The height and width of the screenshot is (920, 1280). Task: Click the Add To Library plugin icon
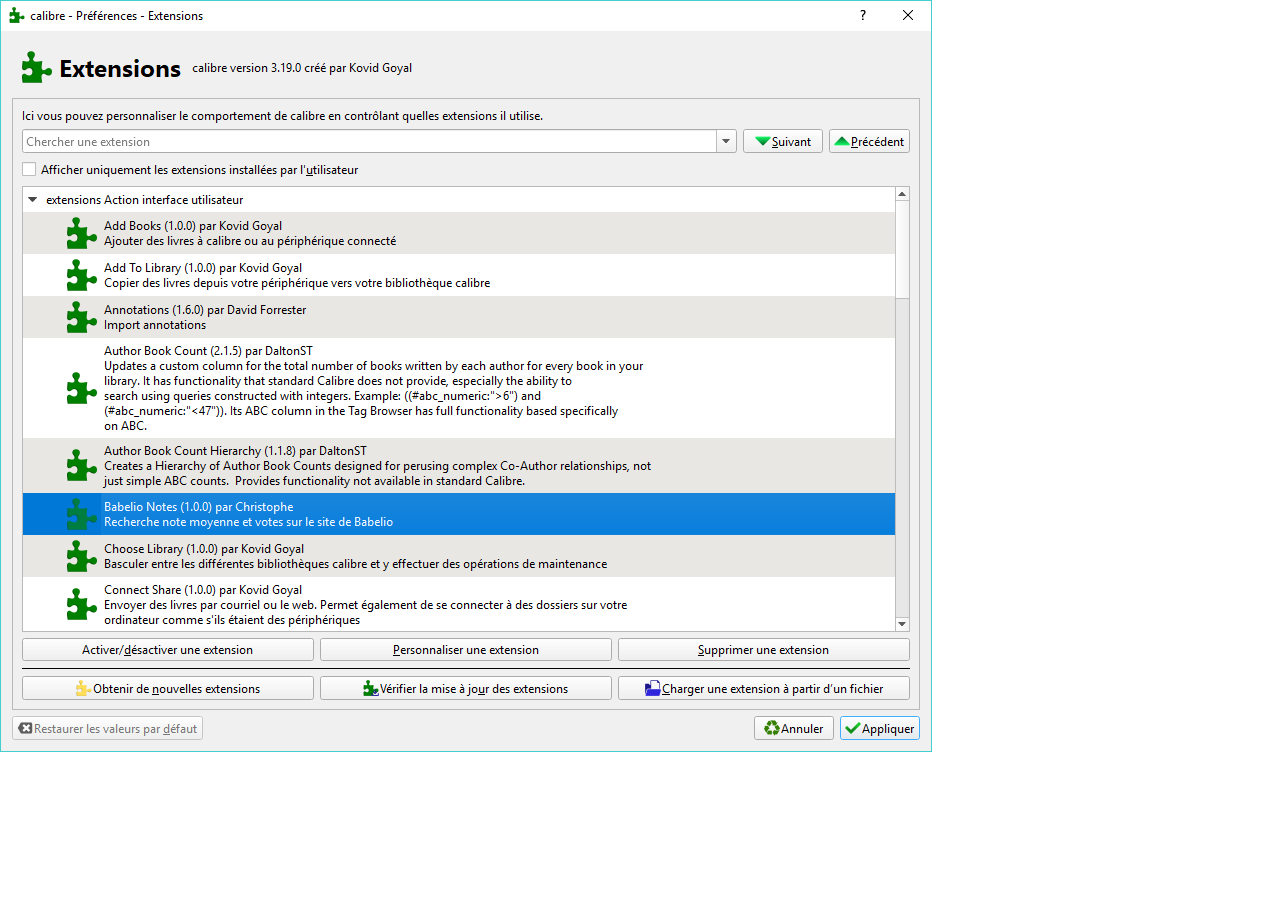82,275
